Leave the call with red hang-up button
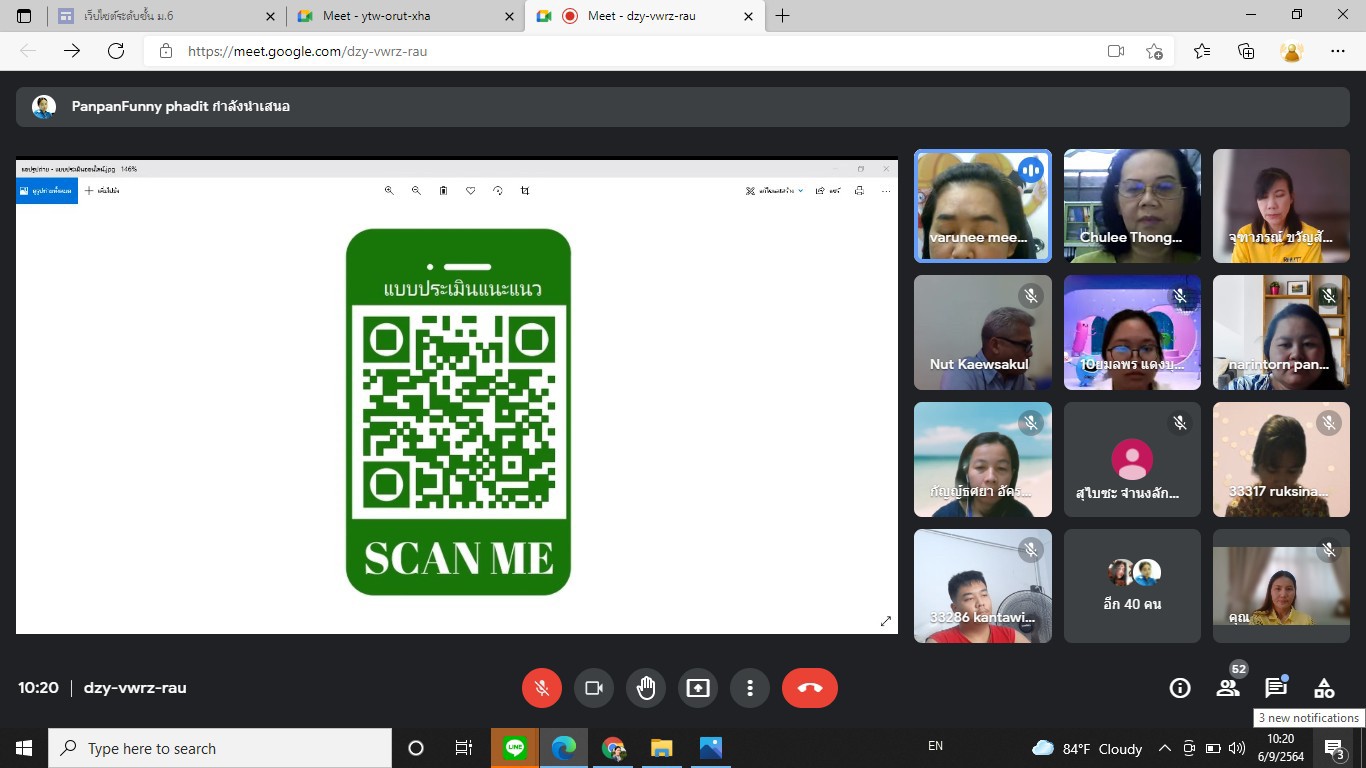This screenshot has height=768, width=1366. click(810, 688)
